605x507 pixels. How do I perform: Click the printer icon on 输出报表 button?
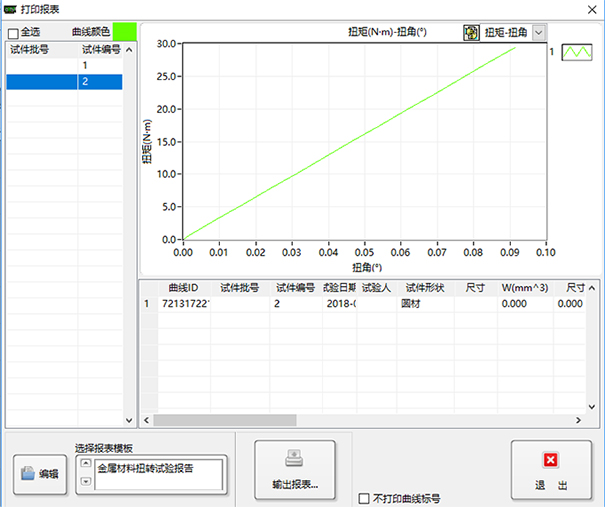point(295,460)
